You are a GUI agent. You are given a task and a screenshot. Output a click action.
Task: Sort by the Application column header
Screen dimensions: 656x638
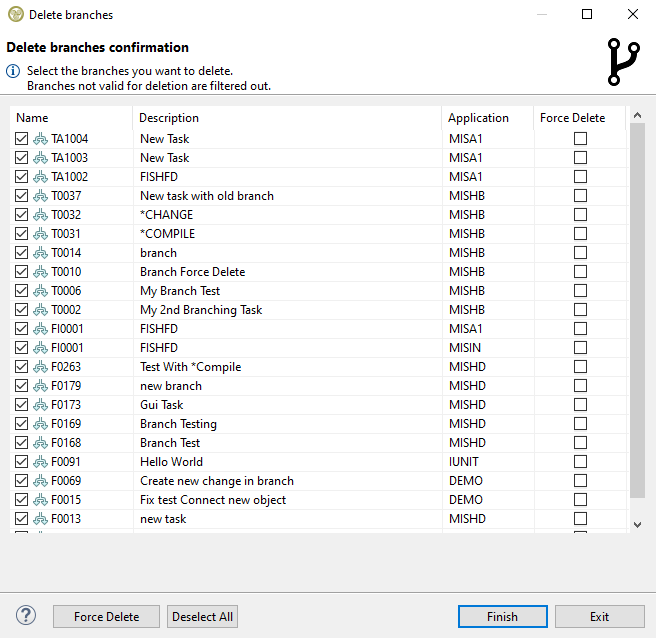pyautogui.click(x=478, y=118)
